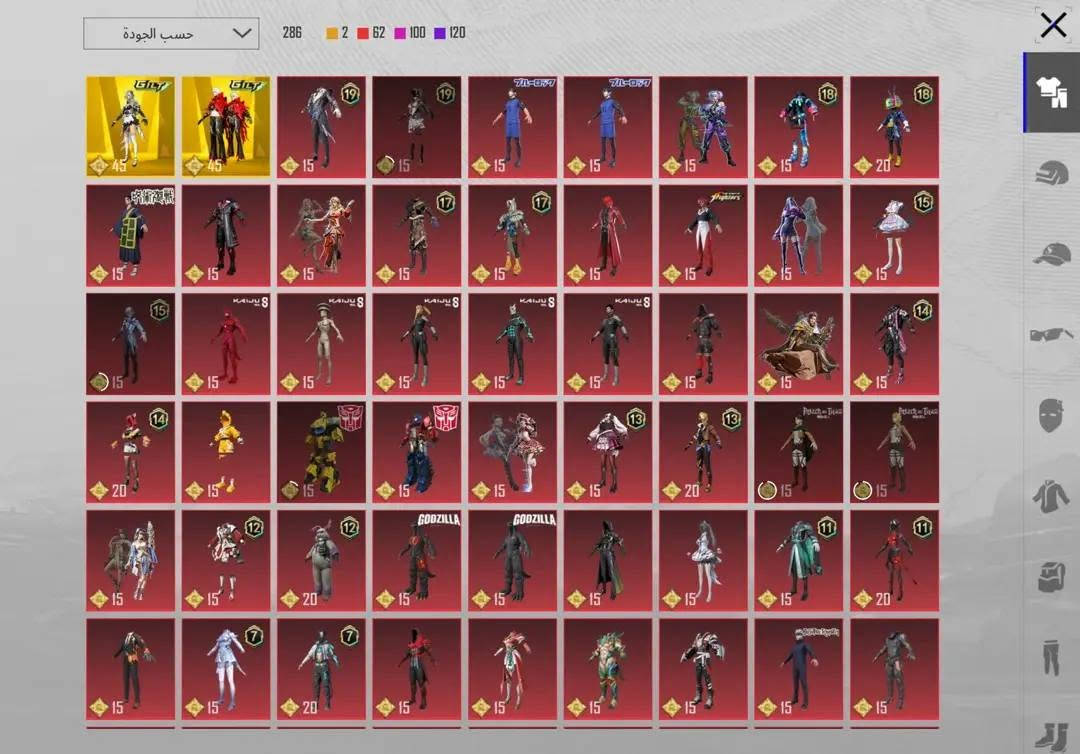Image resolution: width=1080 pixels, height=754 pixels.
Task: Choose the plain dark grey Godzilla outfit
Action: pos(512,561)
